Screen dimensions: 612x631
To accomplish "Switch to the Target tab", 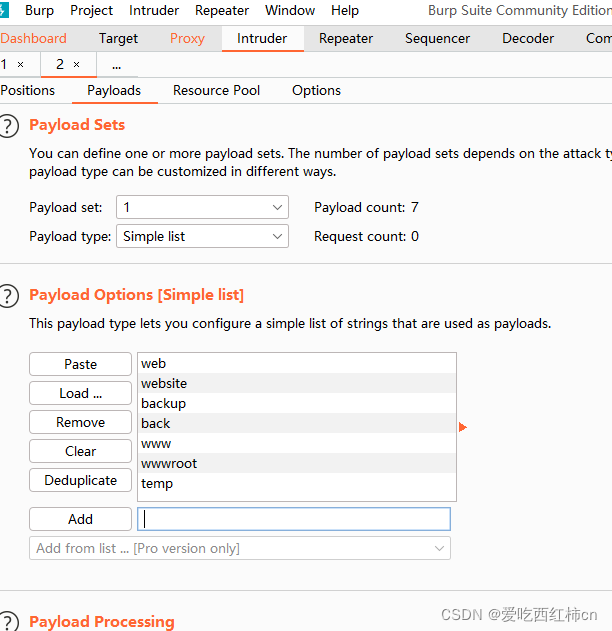I will (118, 38).
